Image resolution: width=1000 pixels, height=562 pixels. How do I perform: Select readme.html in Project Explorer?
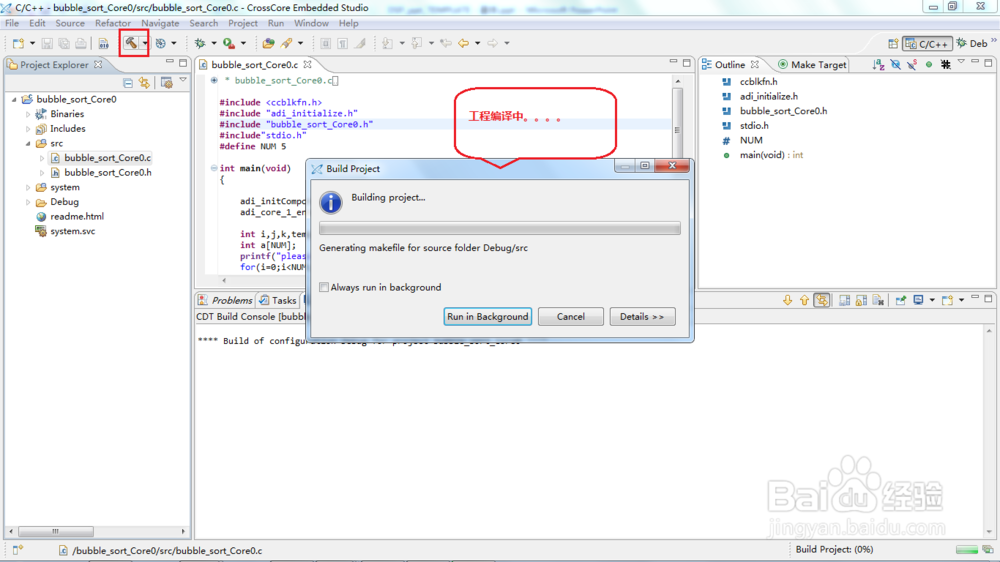70,216
